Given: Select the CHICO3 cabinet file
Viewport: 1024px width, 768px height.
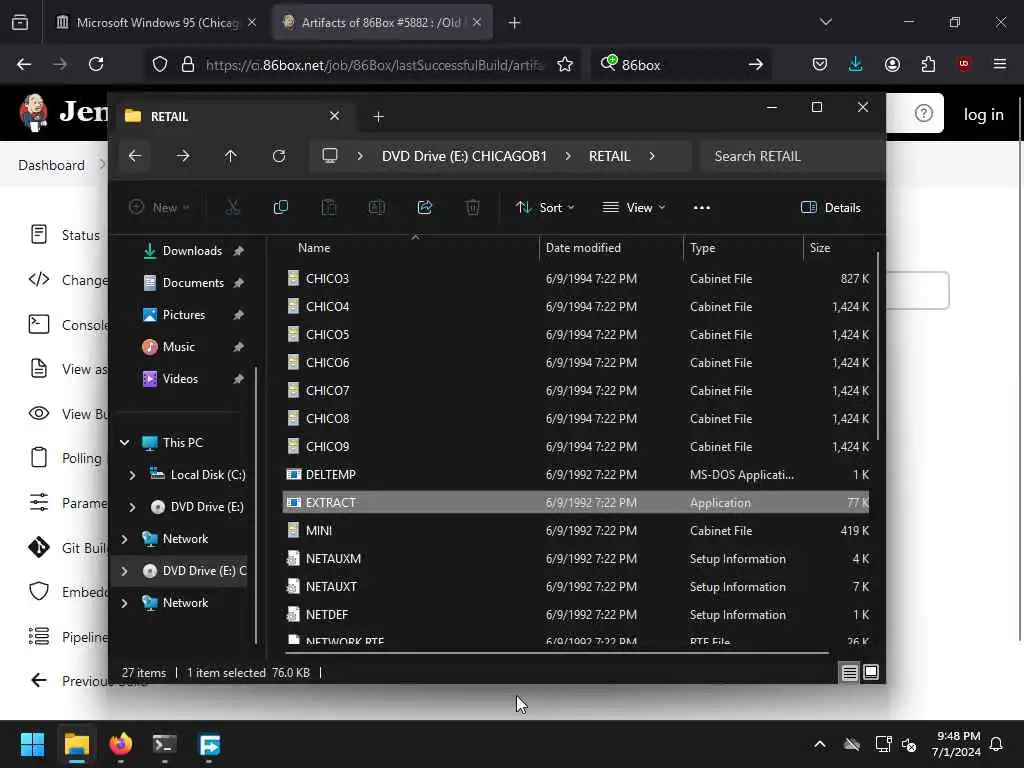Looking at the screenshot, I should [575, 278].
